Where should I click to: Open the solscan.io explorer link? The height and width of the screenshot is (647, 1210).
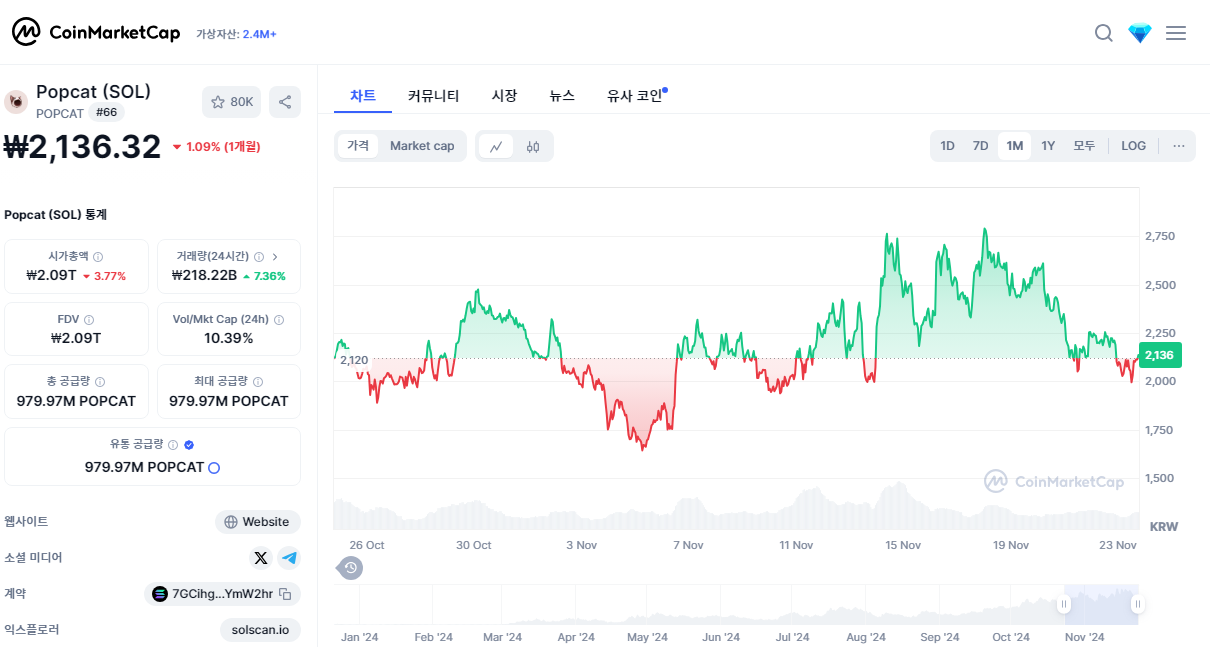click(260, 630)
